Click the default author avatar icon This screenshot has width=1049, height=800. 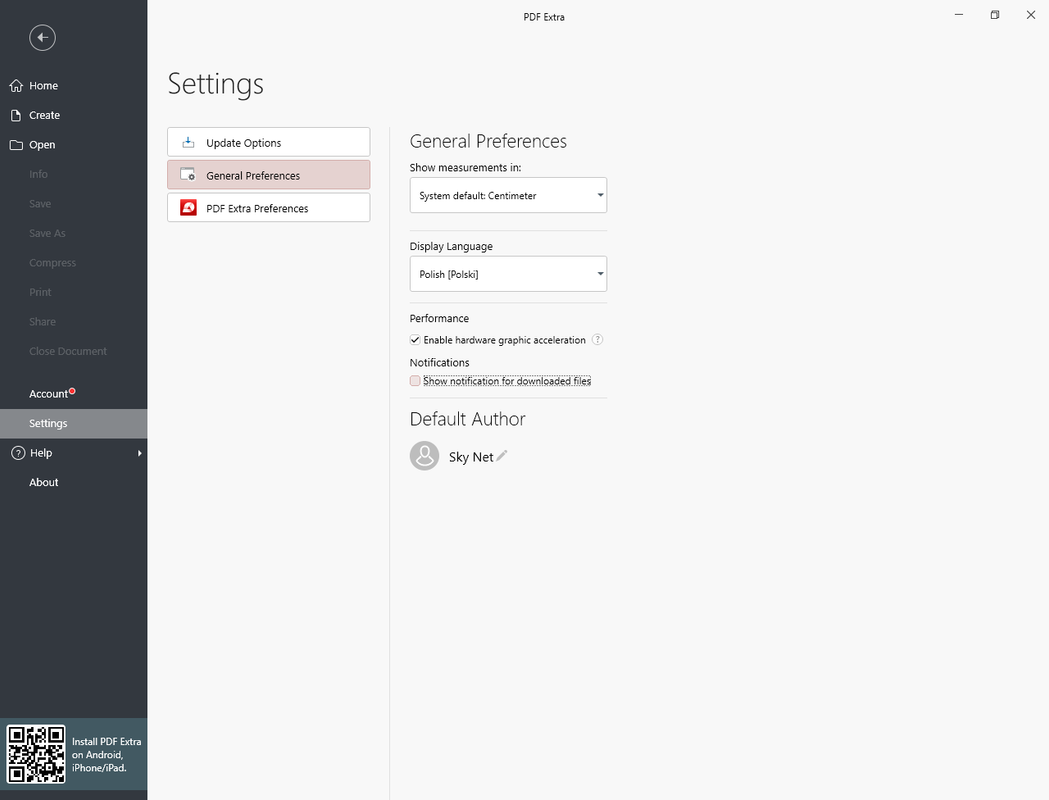tap(424, 456)
